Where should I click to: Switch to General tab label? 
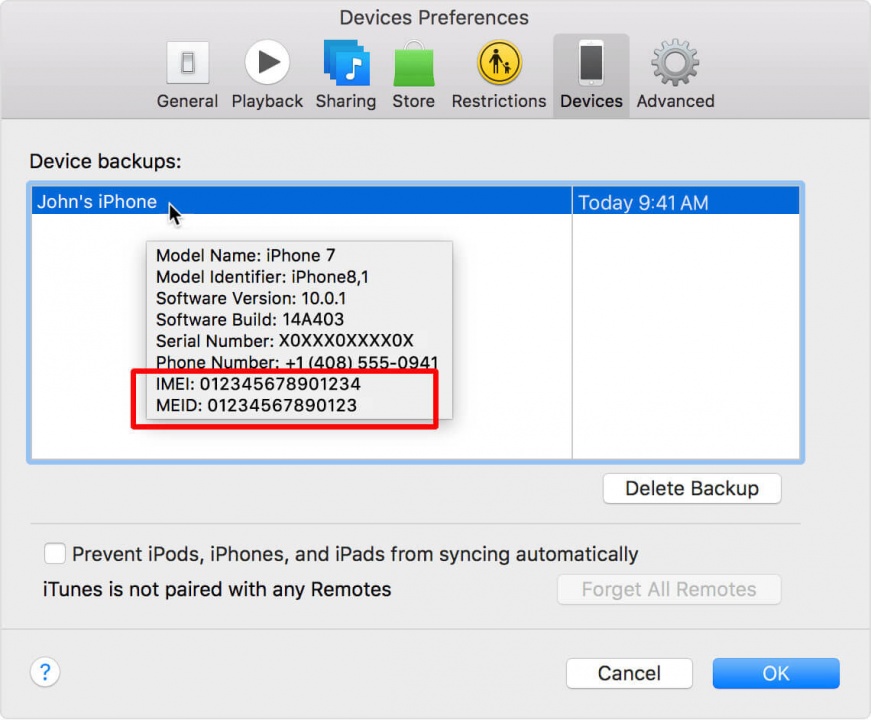pos(187,101)
